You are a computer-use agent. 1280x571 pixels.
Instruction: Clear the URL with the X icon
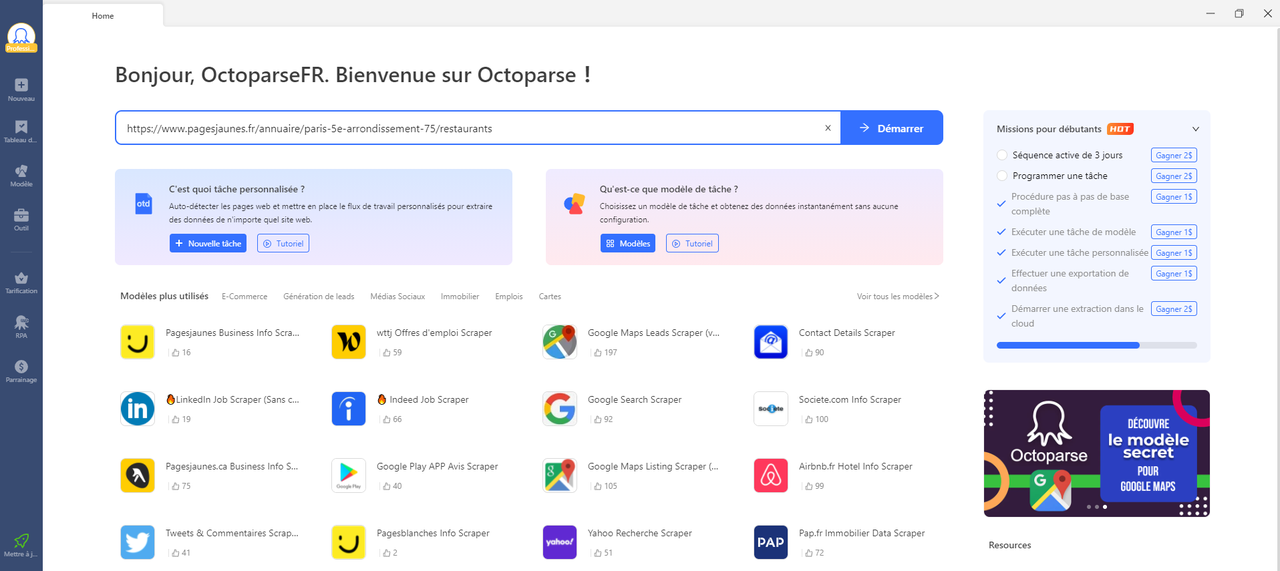coord(827,128)
